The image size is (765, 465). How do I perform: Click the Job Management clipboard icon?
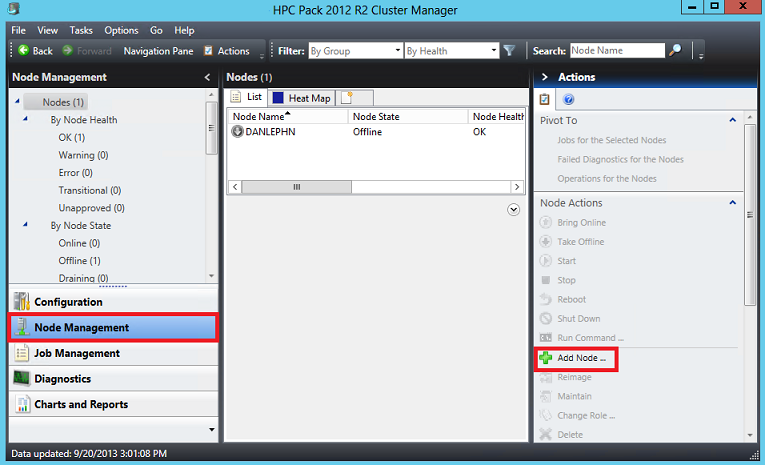point(21,353)
